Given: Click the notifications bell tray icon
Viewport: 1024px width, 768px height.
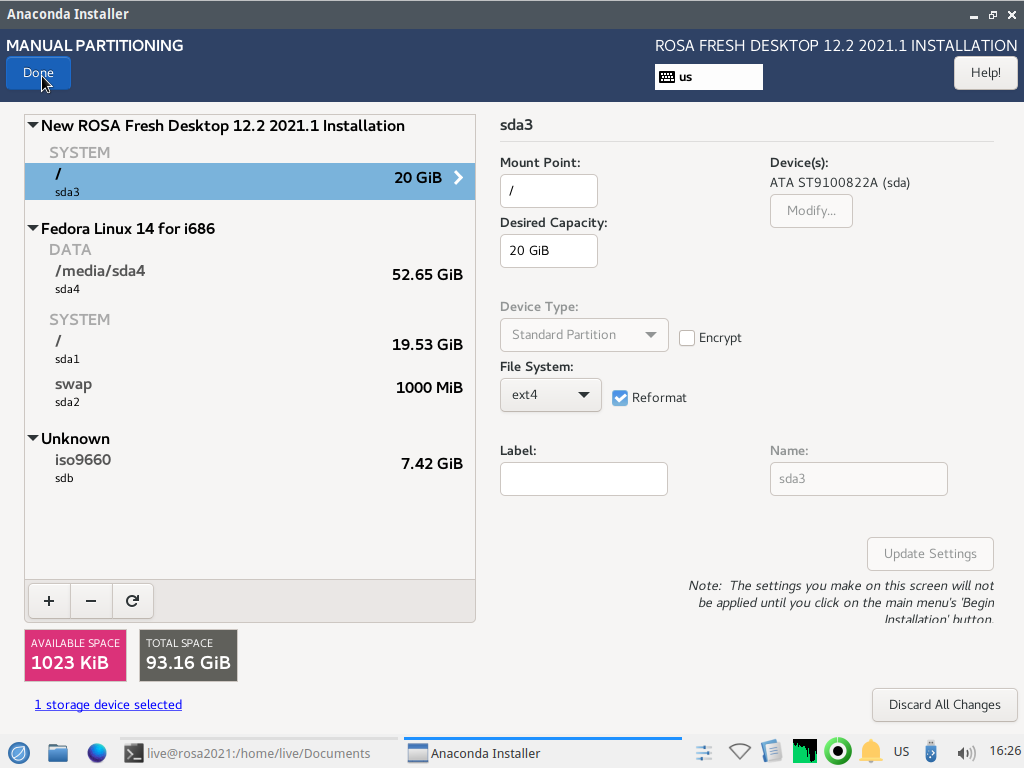Looking at the screenshot, I should [871, 752].
